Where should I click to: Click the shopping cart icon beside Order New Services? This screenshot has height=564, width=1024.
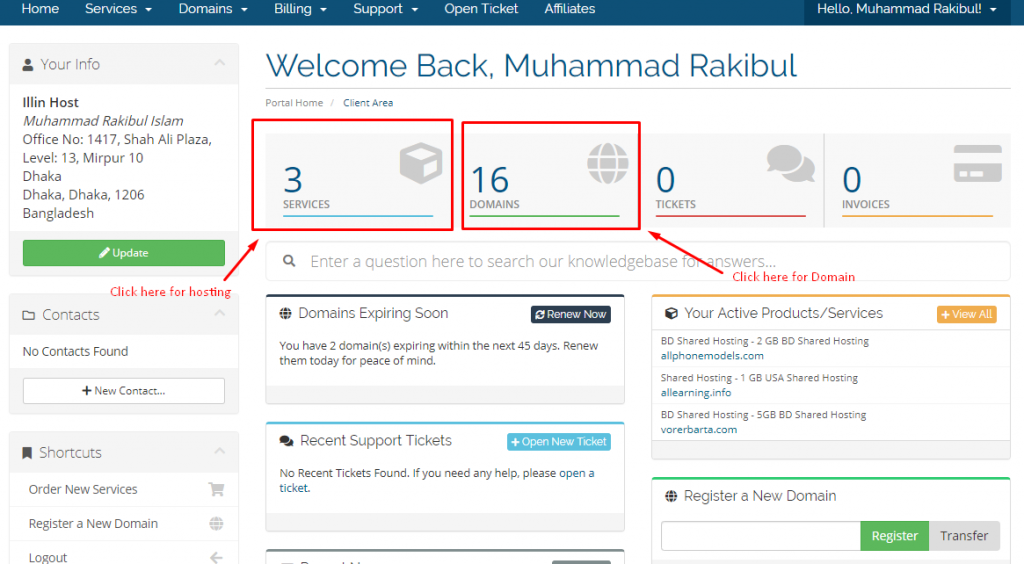[216, 490]
